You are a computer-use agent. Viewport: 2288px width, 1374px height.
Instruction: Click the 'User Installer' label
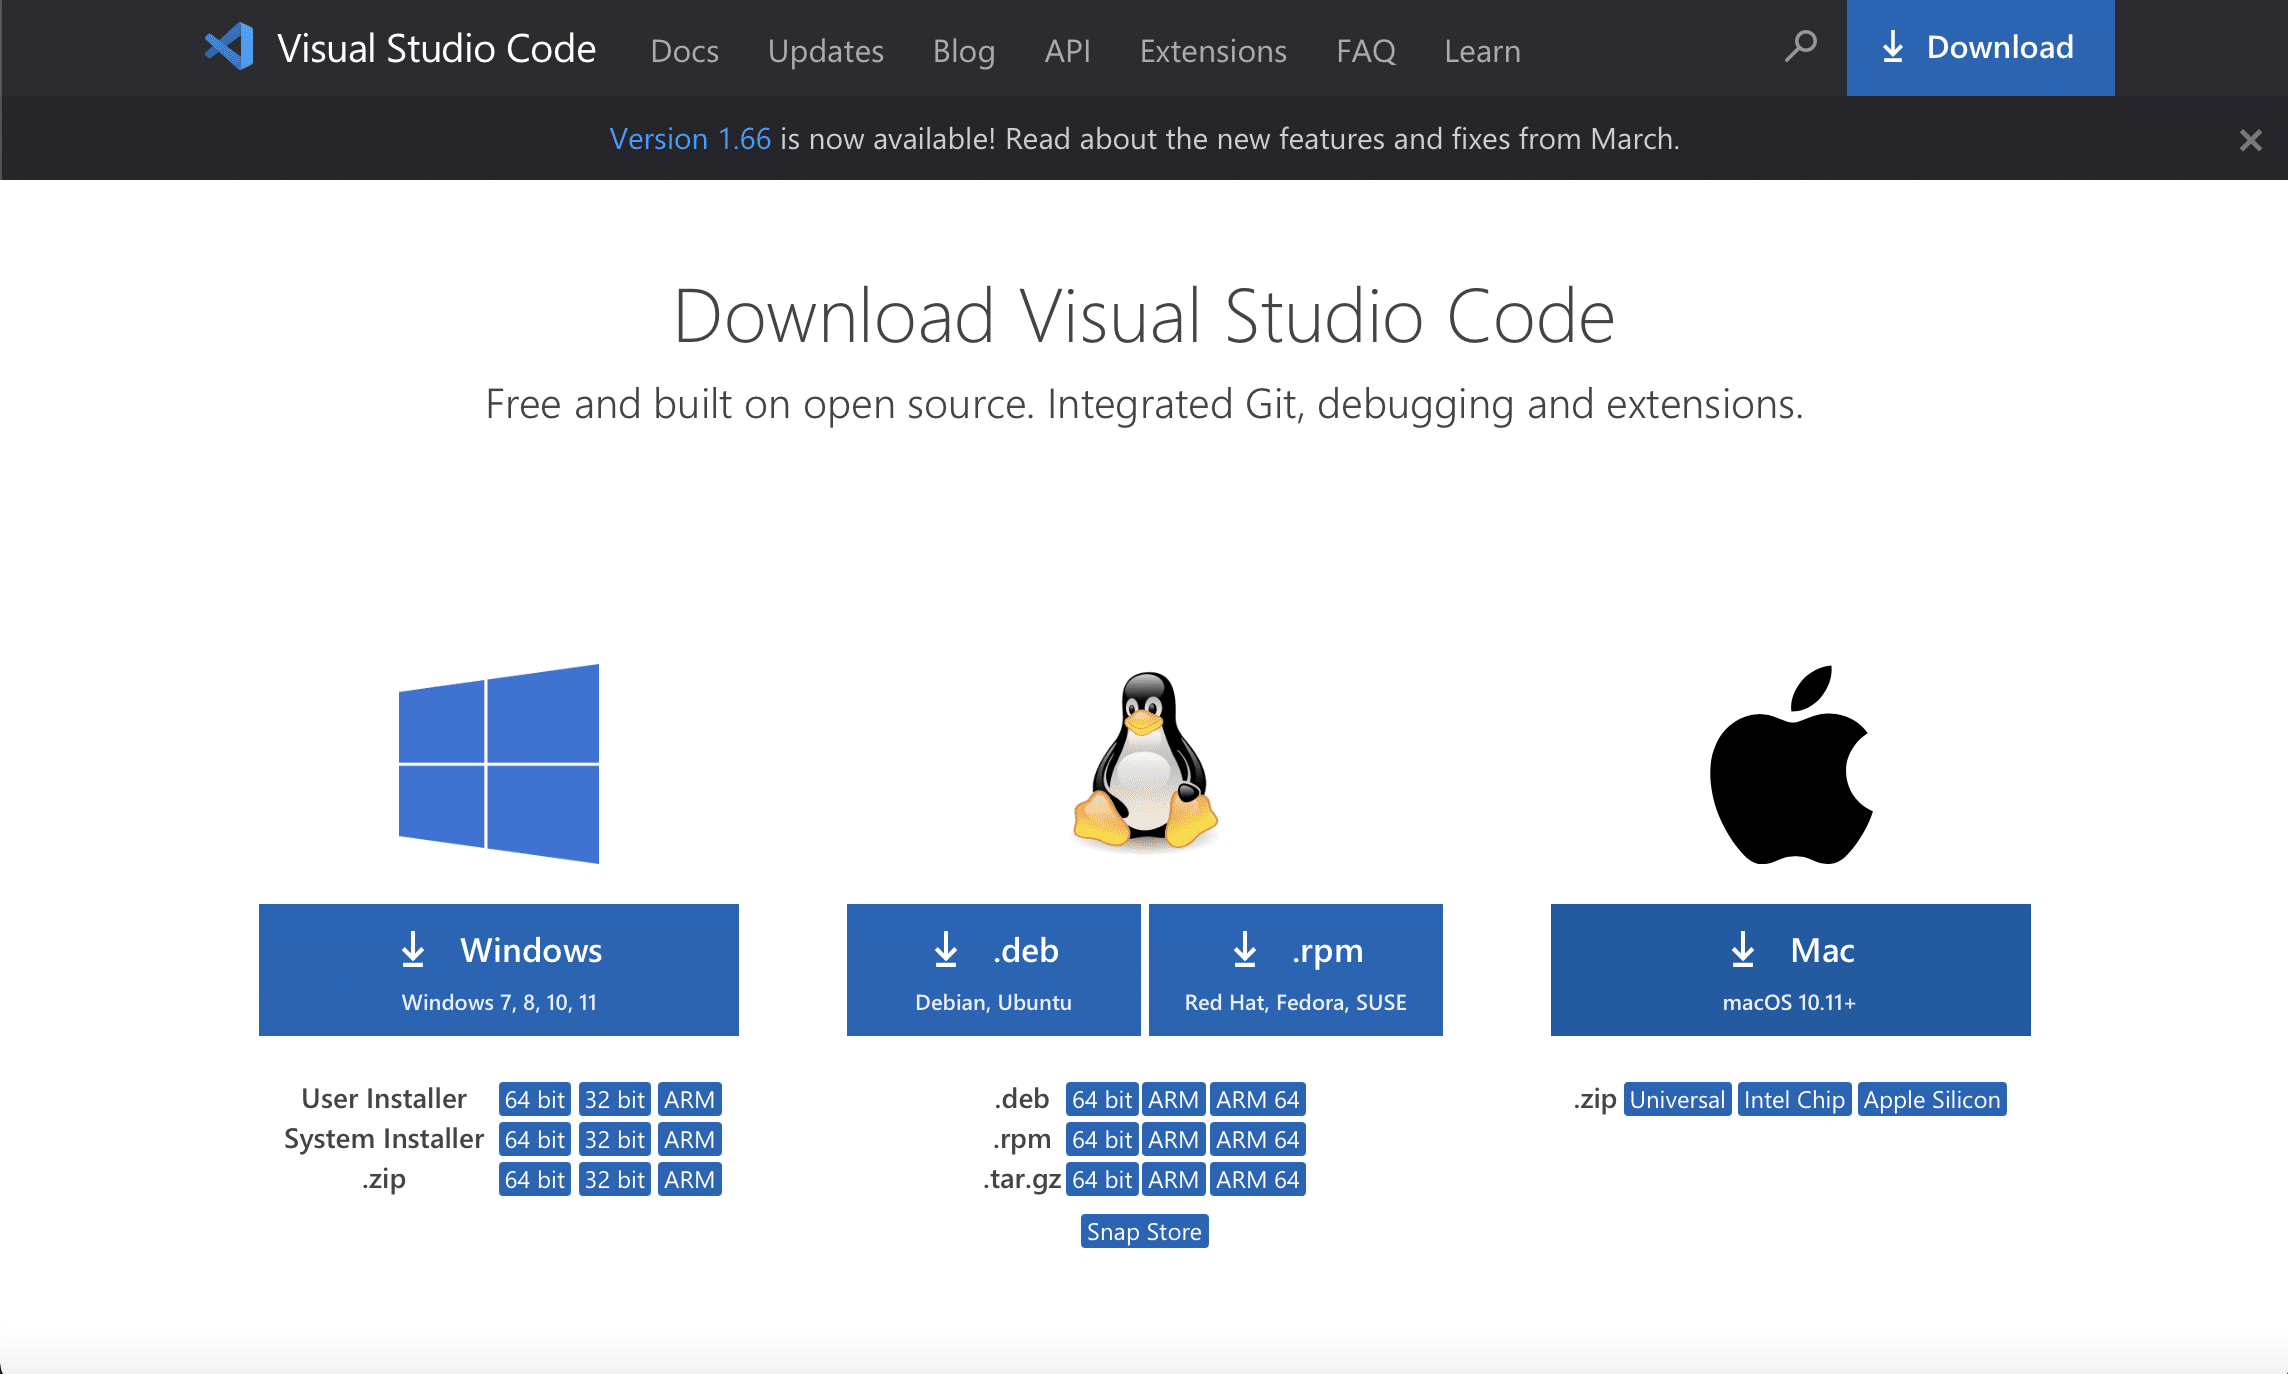pyautogui.click(x=384, y=1098)
